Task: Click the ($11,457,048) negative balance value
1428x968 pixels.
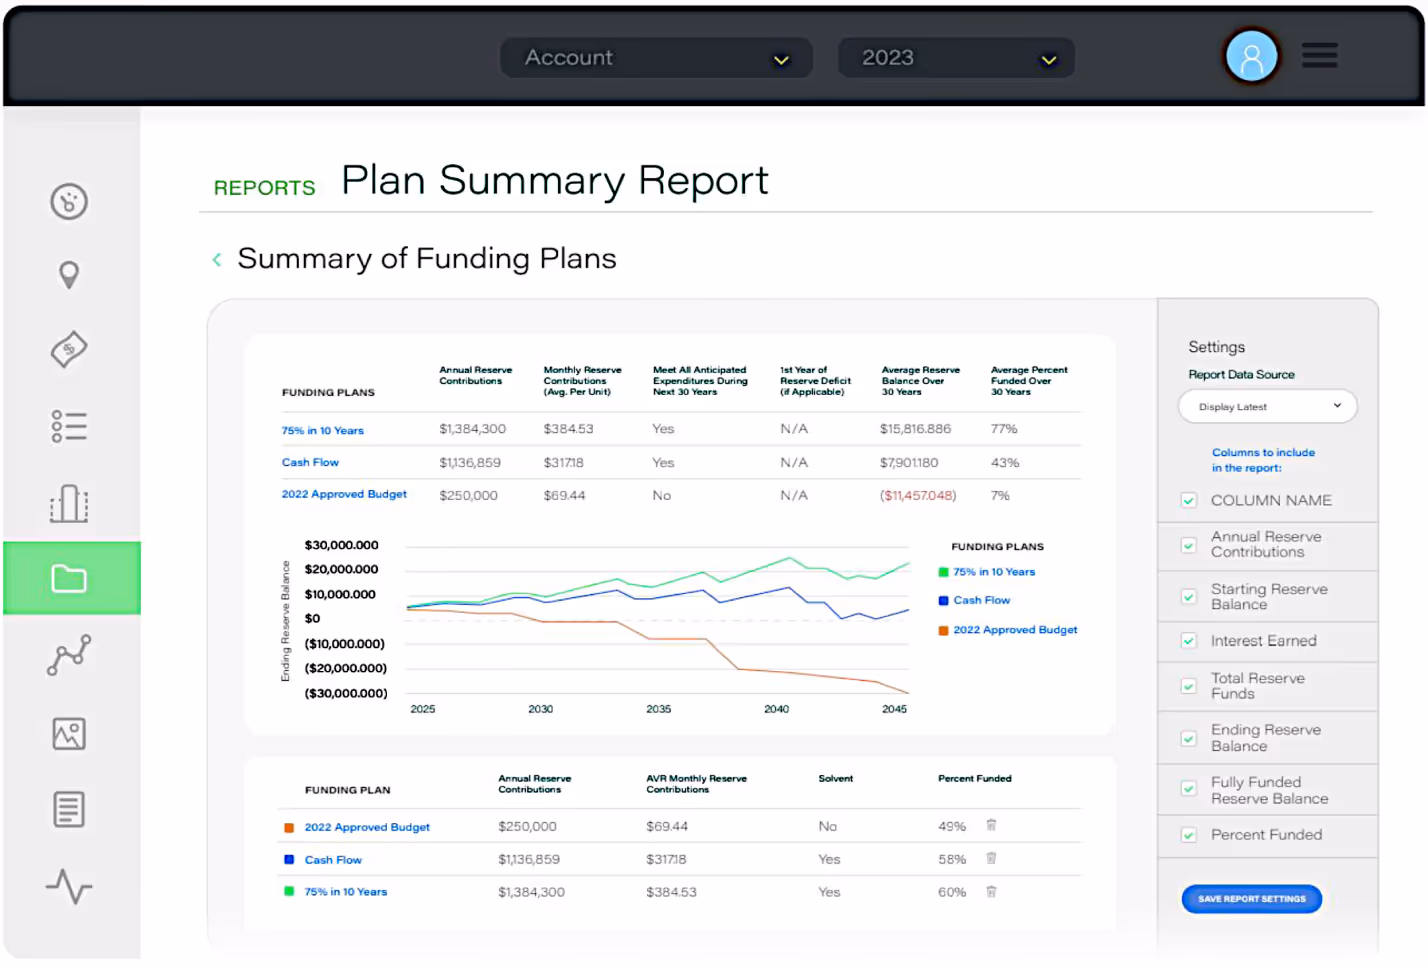Action: [917, 496]
